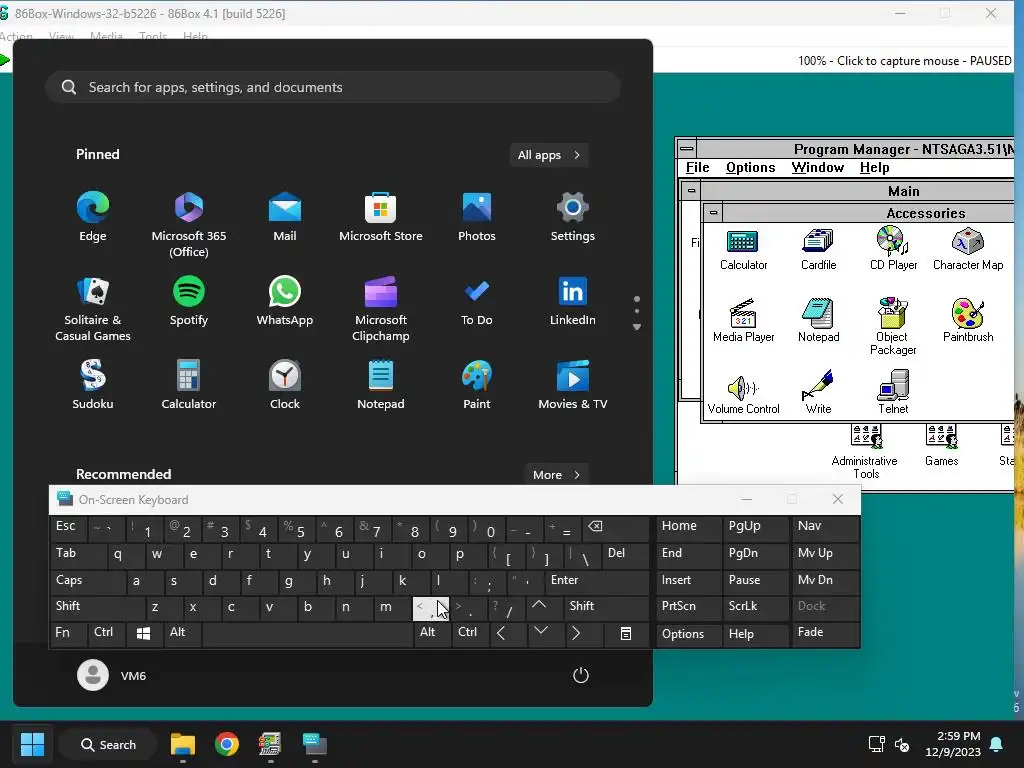
Task: Open LinkedIn pinned app
Action: [x=573, y=301]
